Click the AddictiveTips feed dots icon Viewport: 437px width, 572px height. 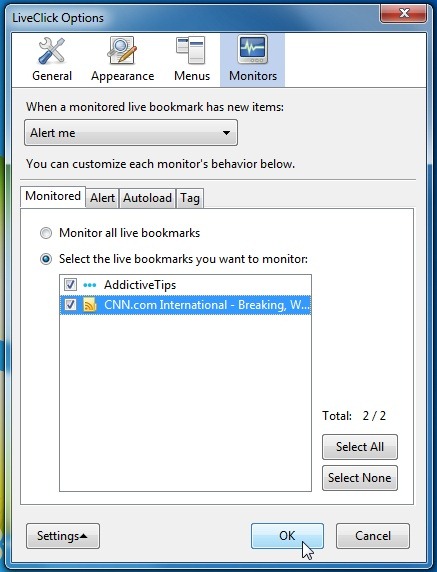(x=90, y=285)
